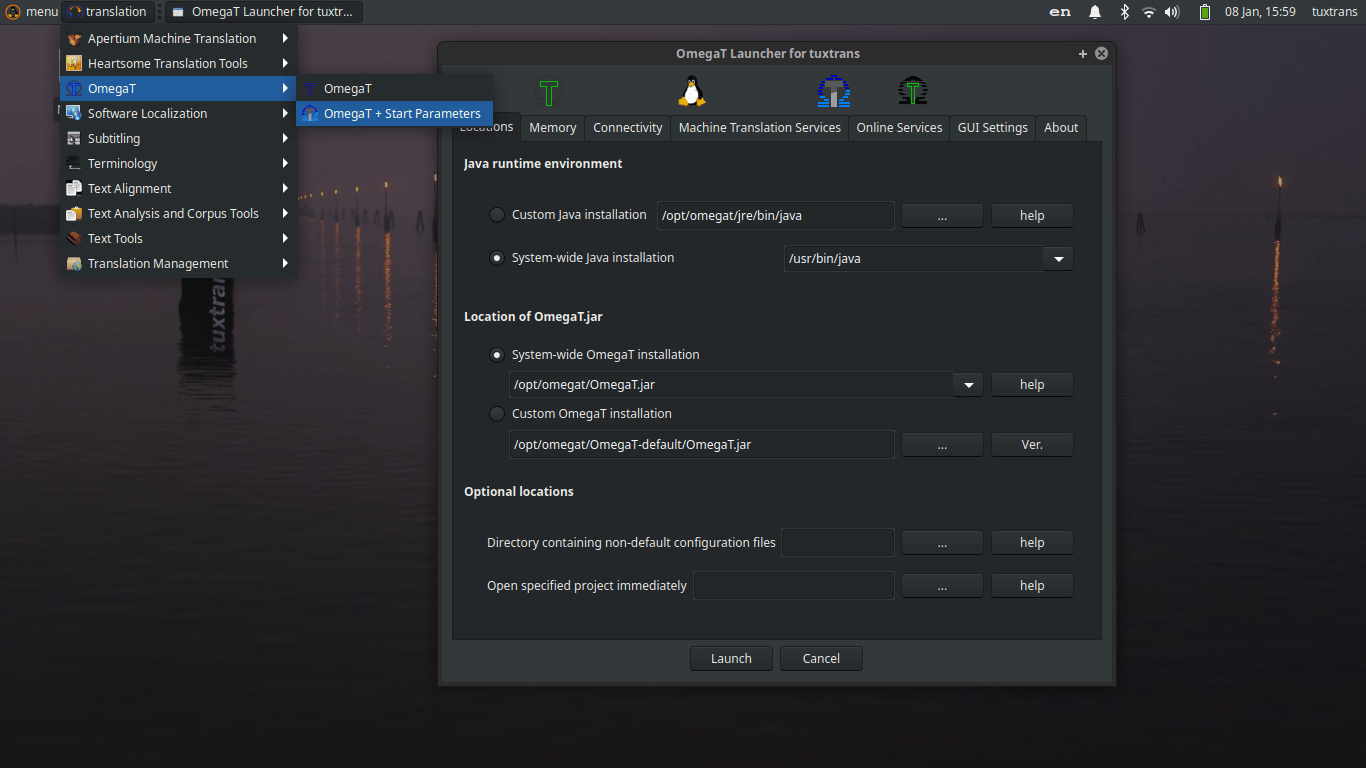Select Custom Java installation radio button

(497, 215)
